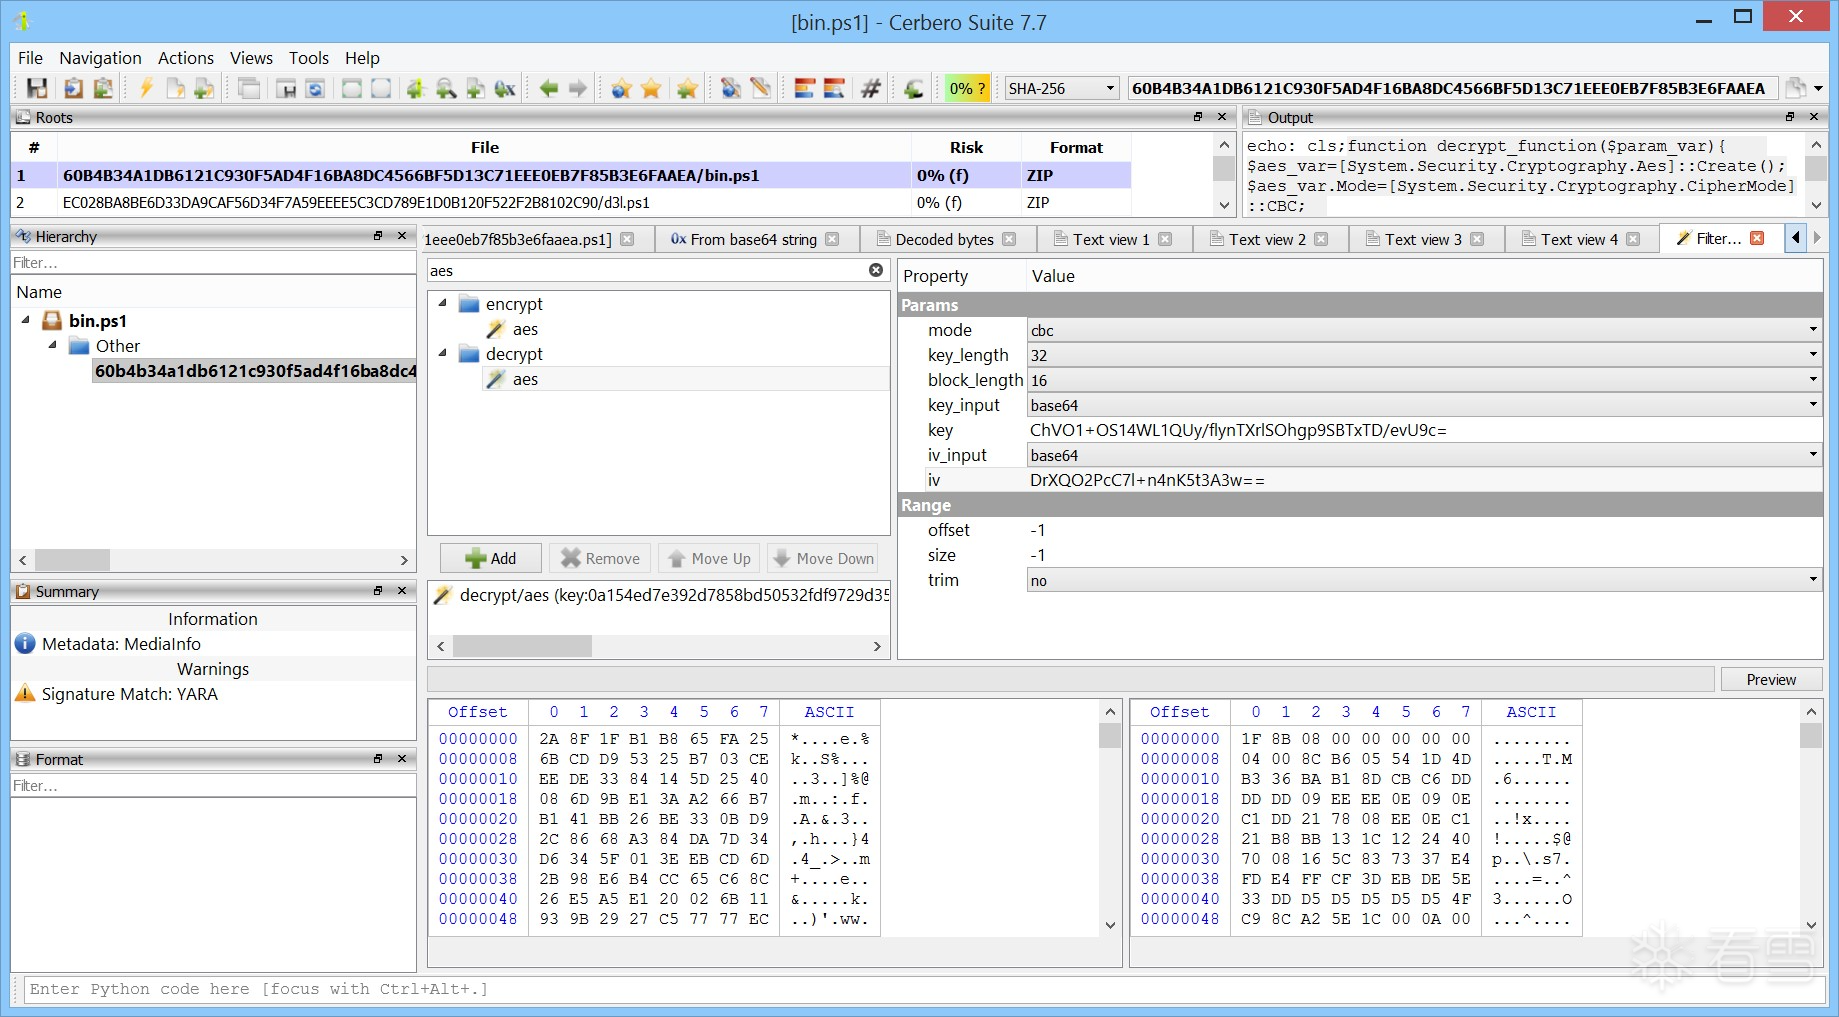Click the yellow lightning bolt toolbar icon
This screenshot has width=1839, height=1017.
click(x=146, y=88)
